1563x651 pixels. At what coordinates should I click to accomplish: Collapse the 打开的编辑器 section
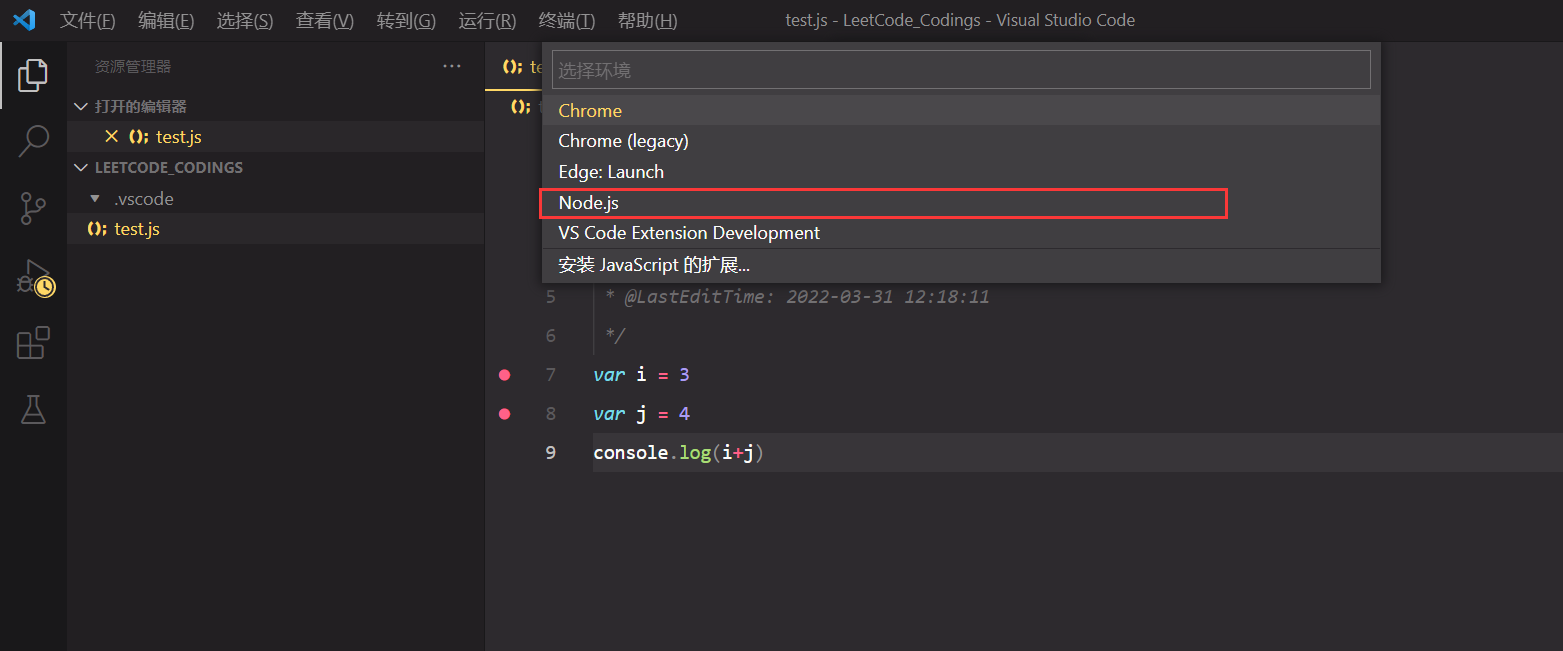coord(81,107)
